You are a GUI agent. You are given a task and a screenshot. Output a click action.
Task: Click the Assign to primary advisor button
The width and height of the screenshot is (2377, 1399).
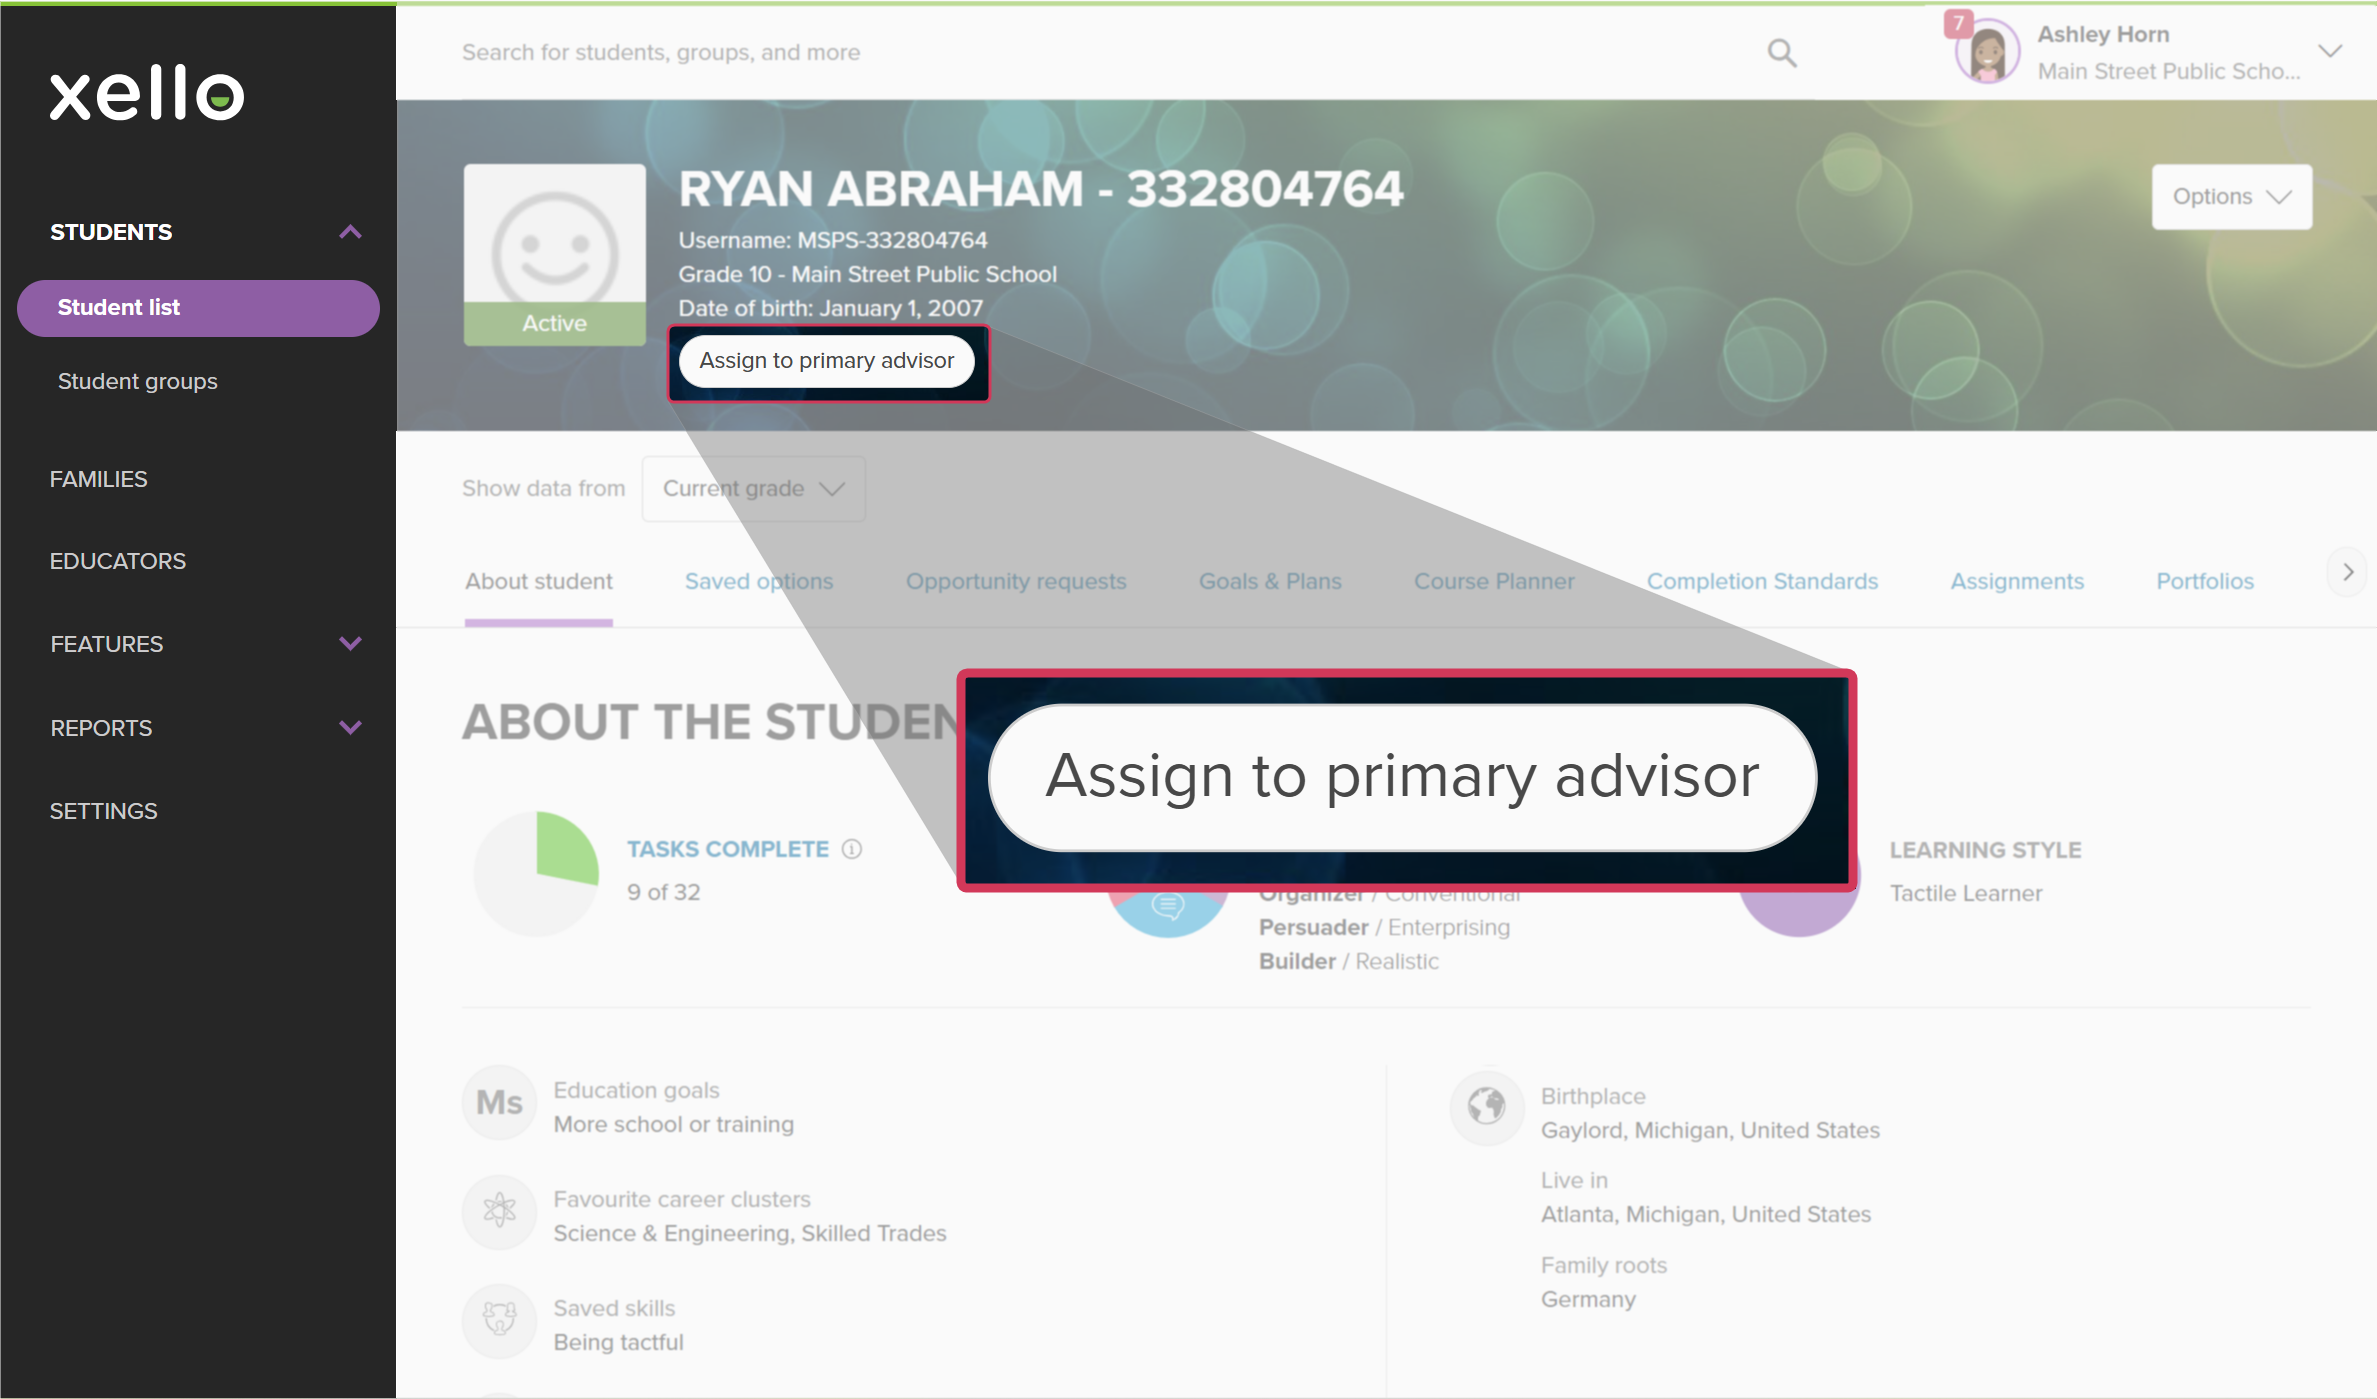(x=826, y=361)
